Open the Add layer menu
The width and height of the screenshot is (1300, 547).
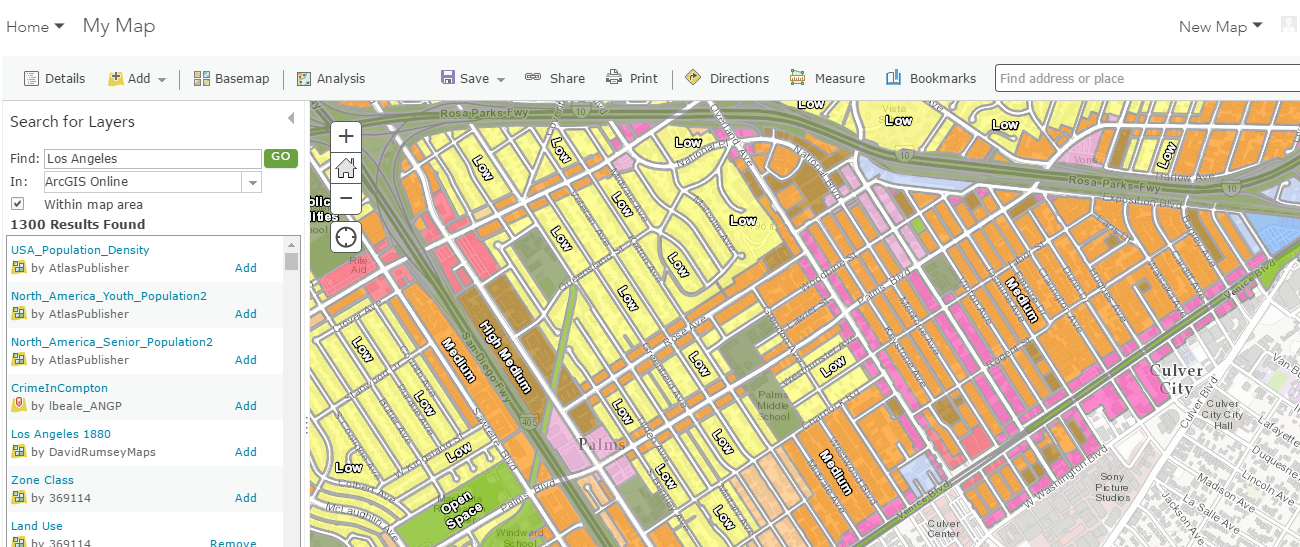click(x=137, y=78)
